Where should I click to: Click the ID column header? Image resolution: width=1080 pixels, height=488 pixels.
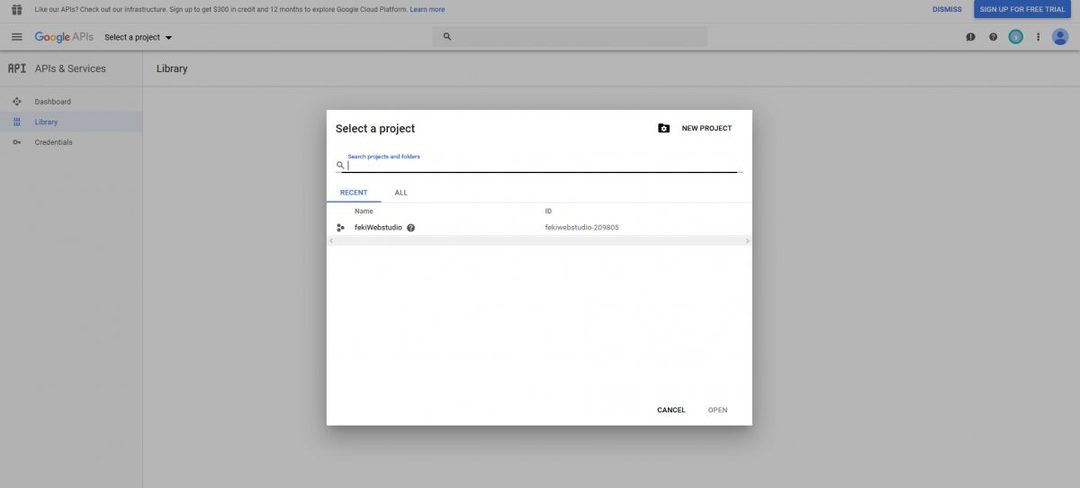pyautogui.click(x=548, y=211)
